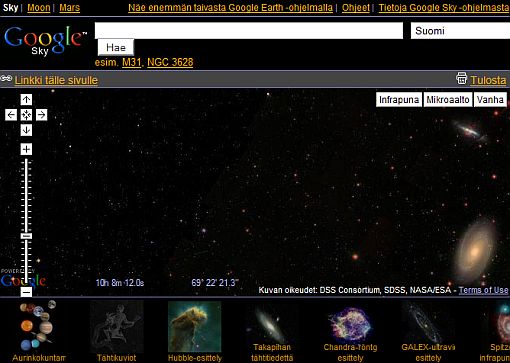Pan the sky map up
Image resolution: width=510 pixels, height=363 pixels.
(x=26, y=99)
